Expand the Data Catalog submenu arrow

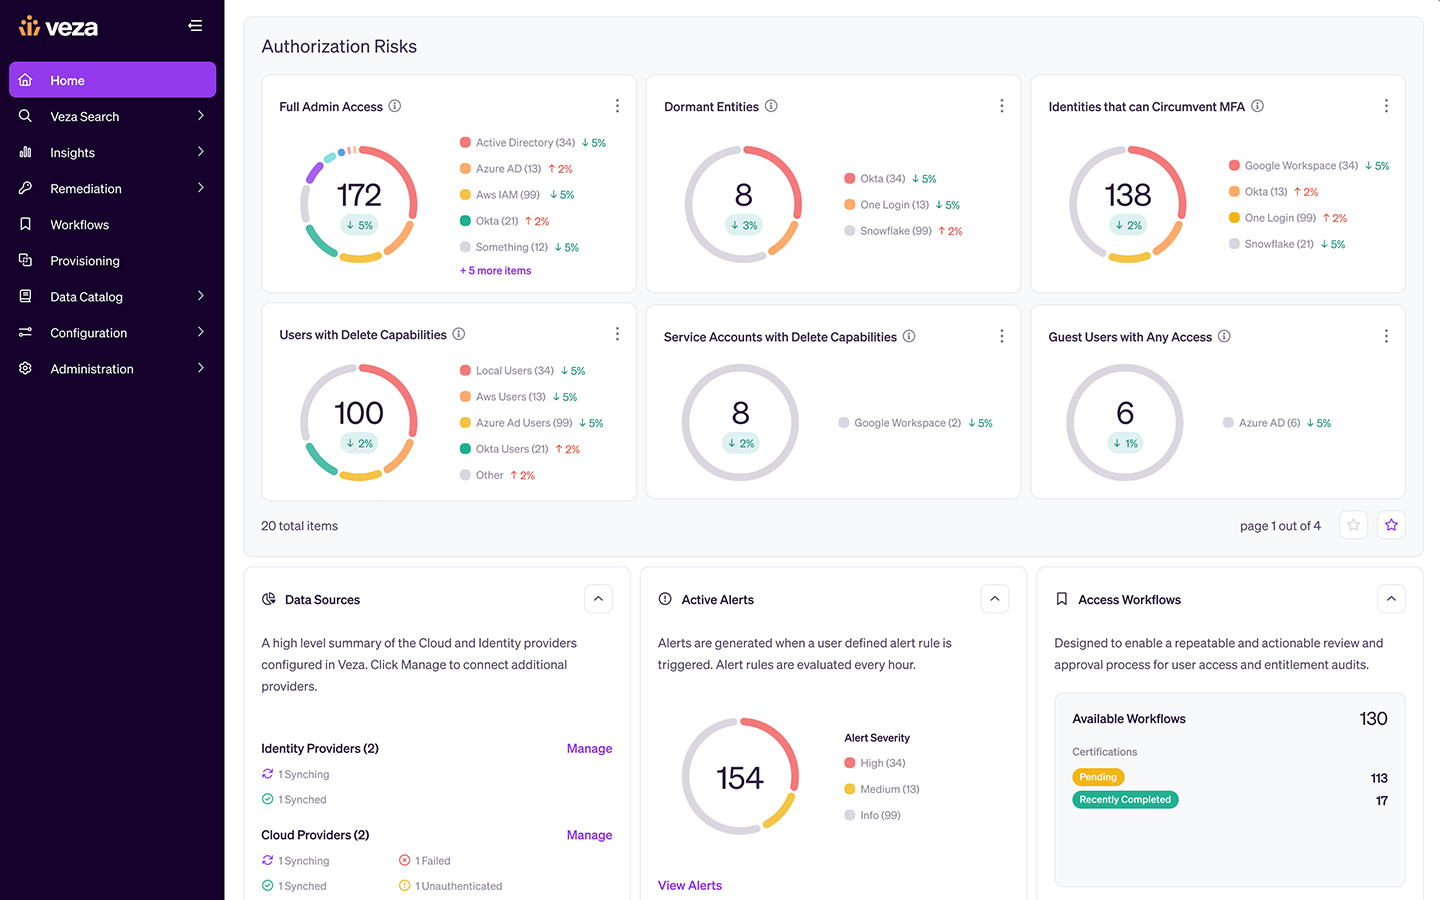point(201,296)
